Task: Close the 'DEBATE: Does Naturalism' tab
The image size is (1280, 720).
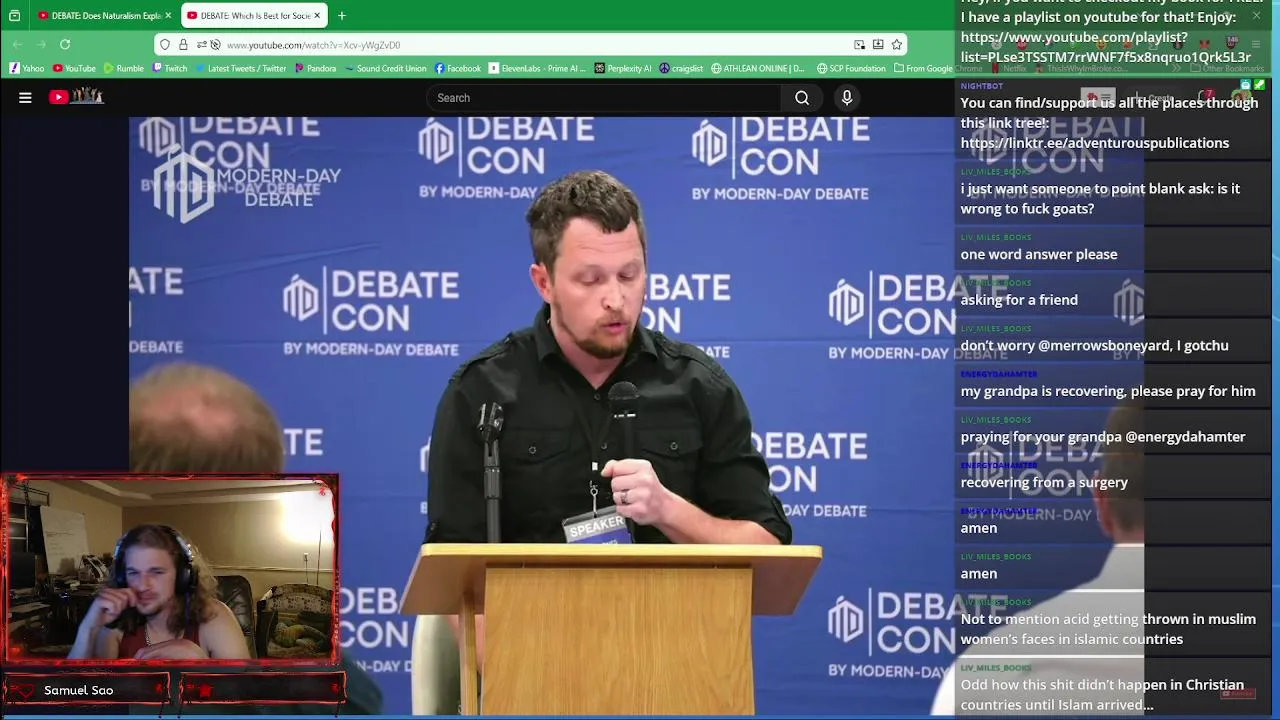Action: pyautogui.click(x=168, y=16)
